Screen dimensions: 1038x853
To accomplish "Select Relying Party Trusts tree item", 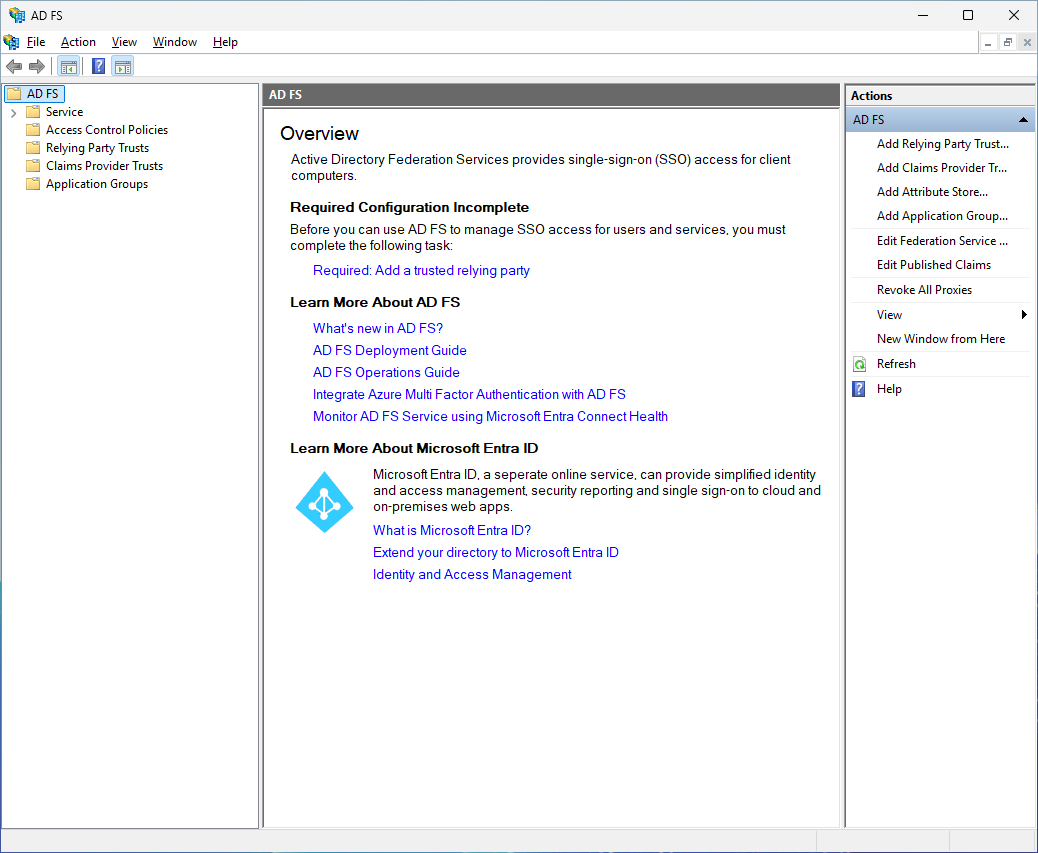I will click(97, 148).
